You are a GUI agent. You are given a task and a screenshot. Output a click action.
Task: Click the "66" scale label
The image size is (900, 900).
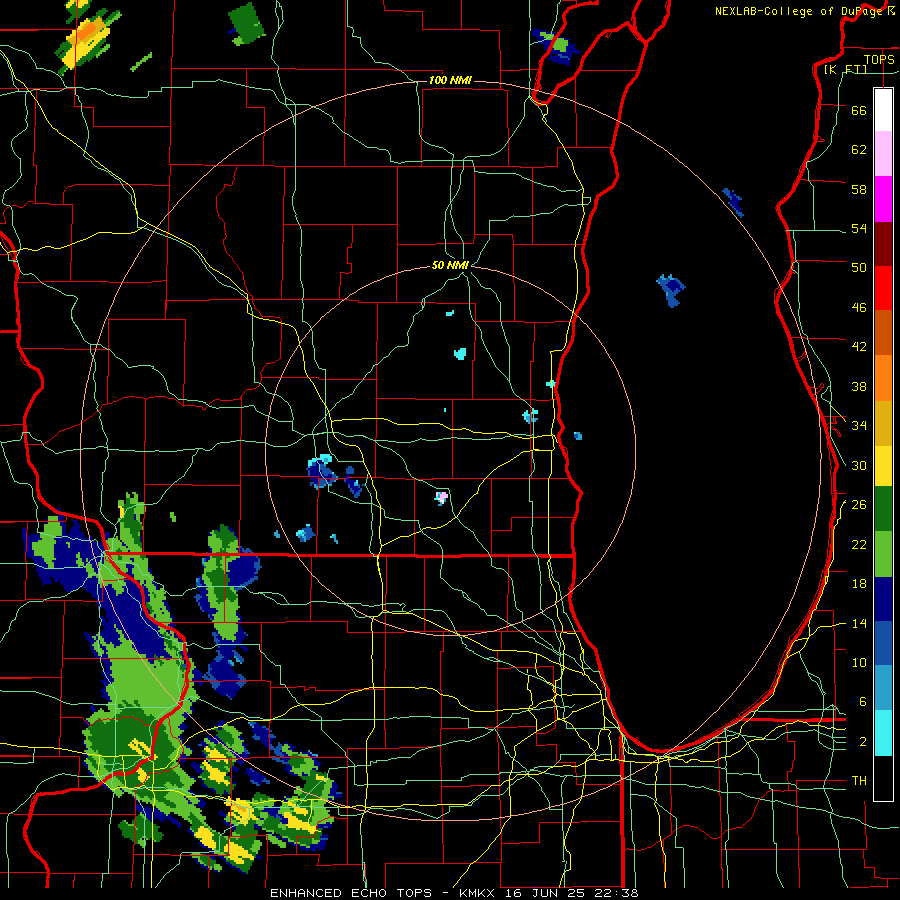point(859,110)
